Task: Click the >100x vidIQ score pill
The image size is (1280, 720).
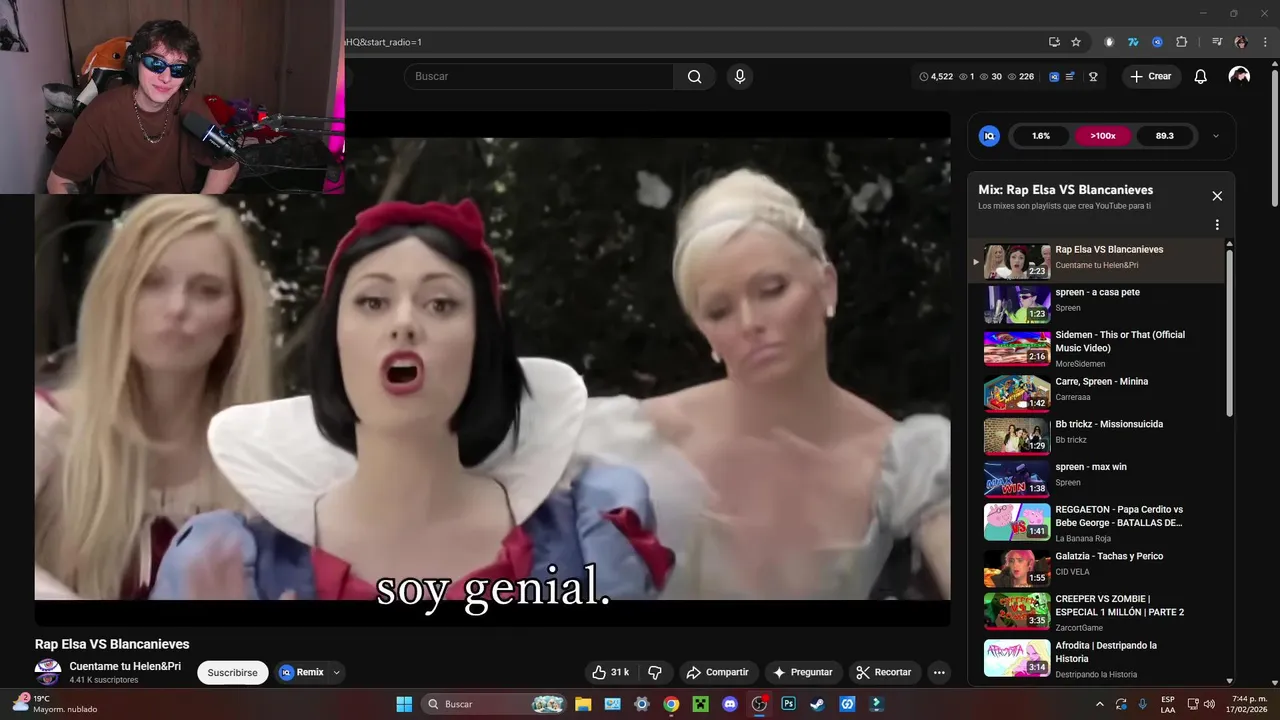Action: tap(1103, 136)
